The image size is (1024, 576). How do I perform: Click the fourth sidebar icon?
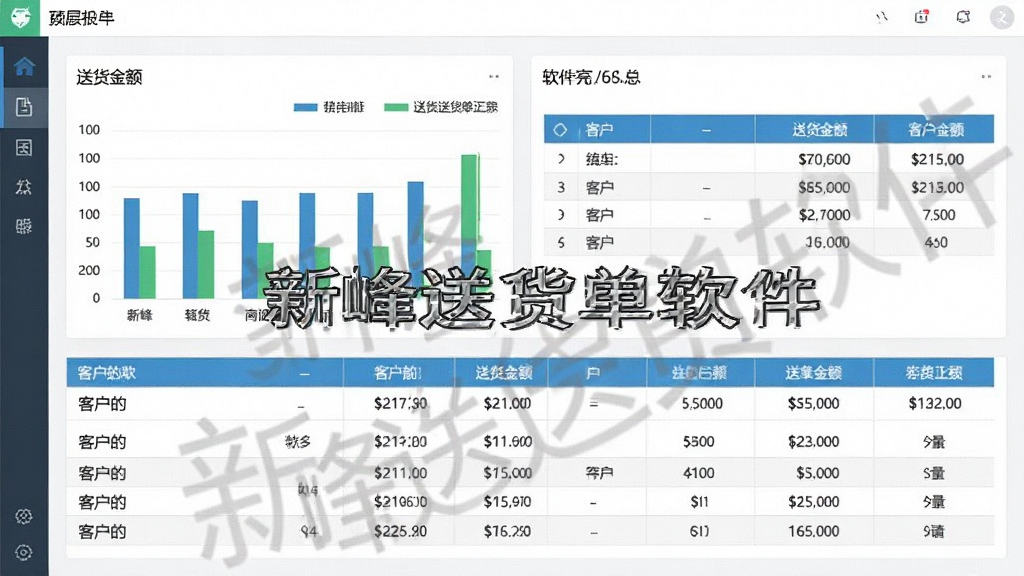pos(24,187)
